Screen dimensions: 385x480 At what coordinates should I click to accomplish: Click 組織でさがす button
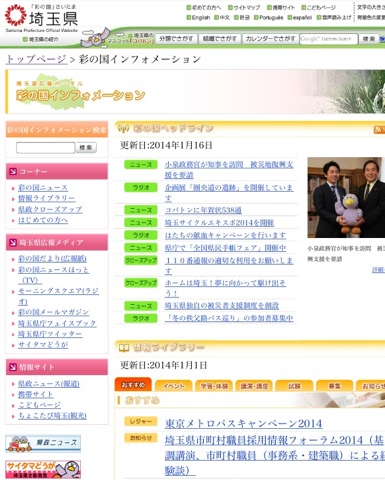click(220, 39)
